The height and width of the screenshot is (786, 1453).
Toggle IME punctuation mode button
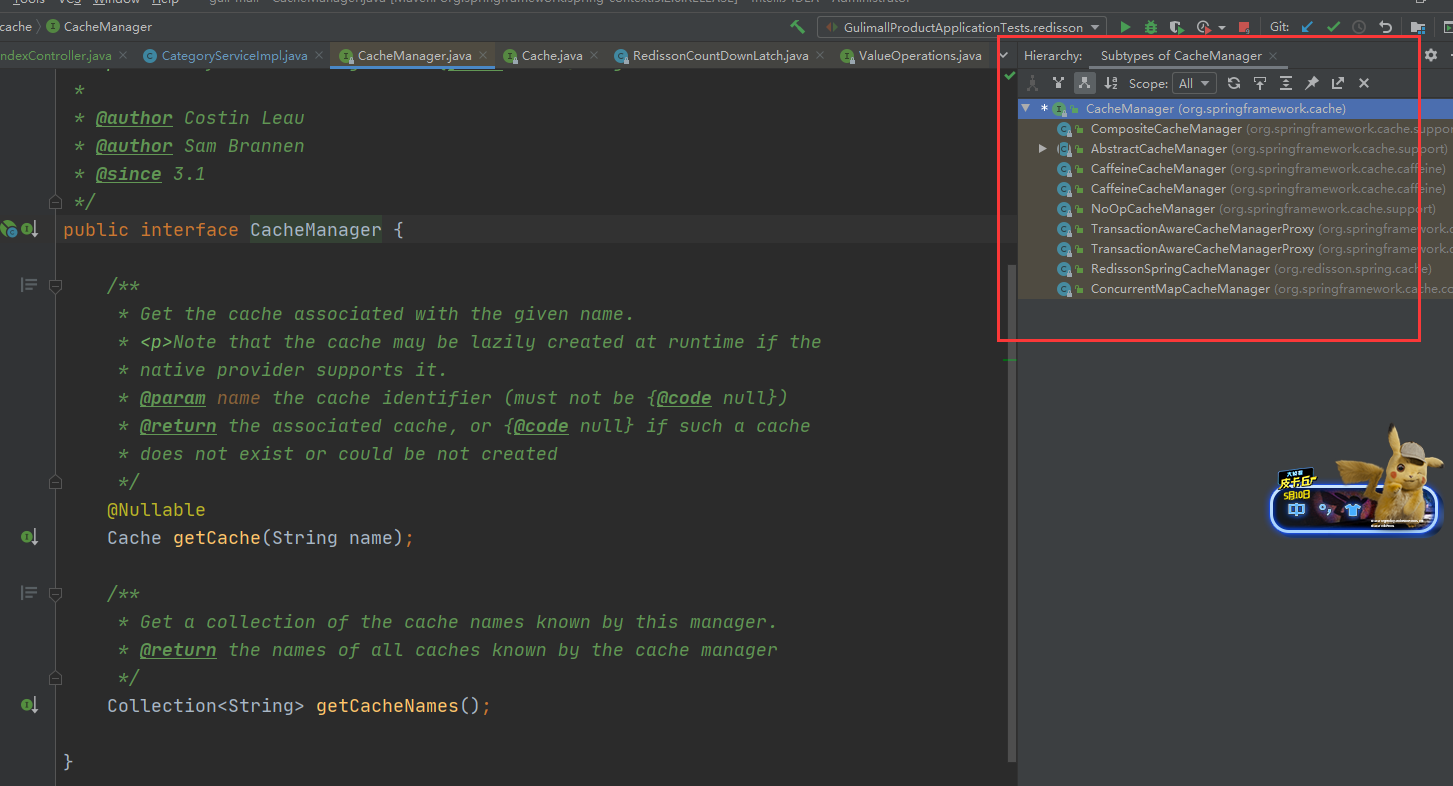[x=1325, y=509]
